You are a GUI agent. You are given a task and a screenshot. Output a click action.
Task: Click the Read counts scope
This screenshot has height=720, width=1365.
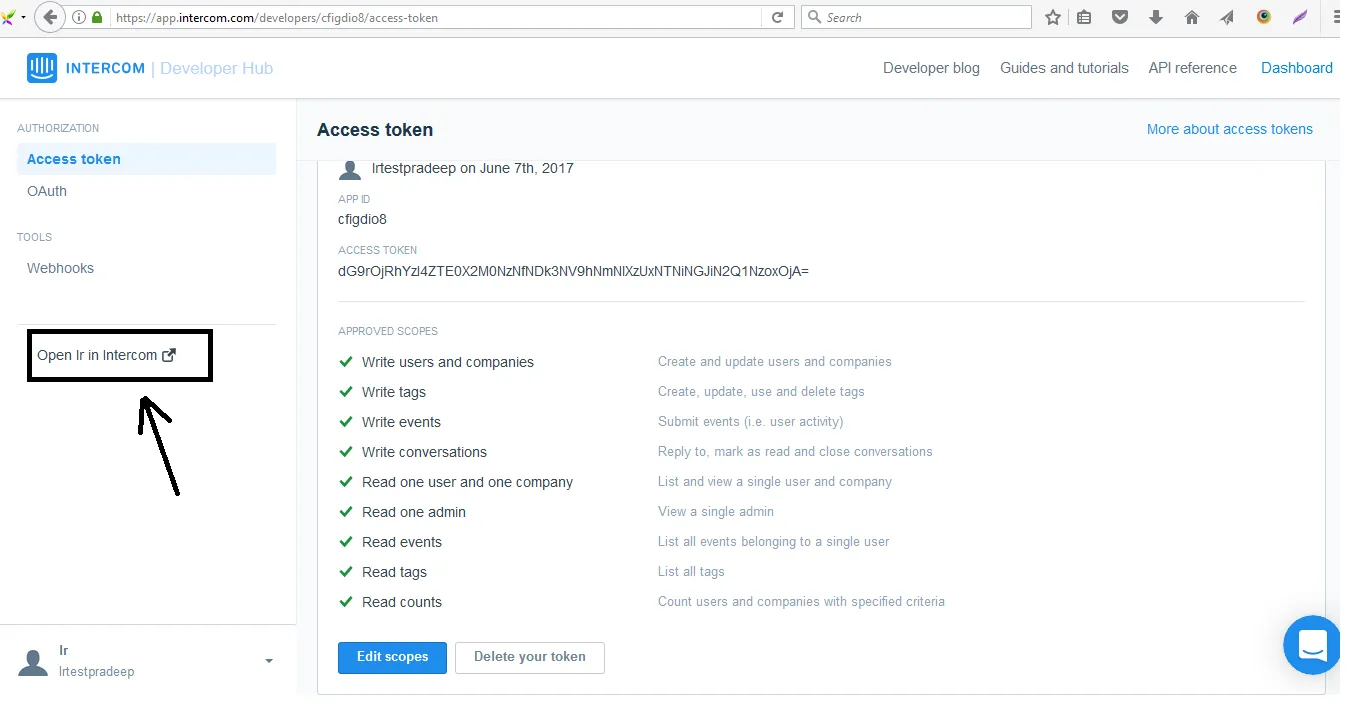(401, 602)
